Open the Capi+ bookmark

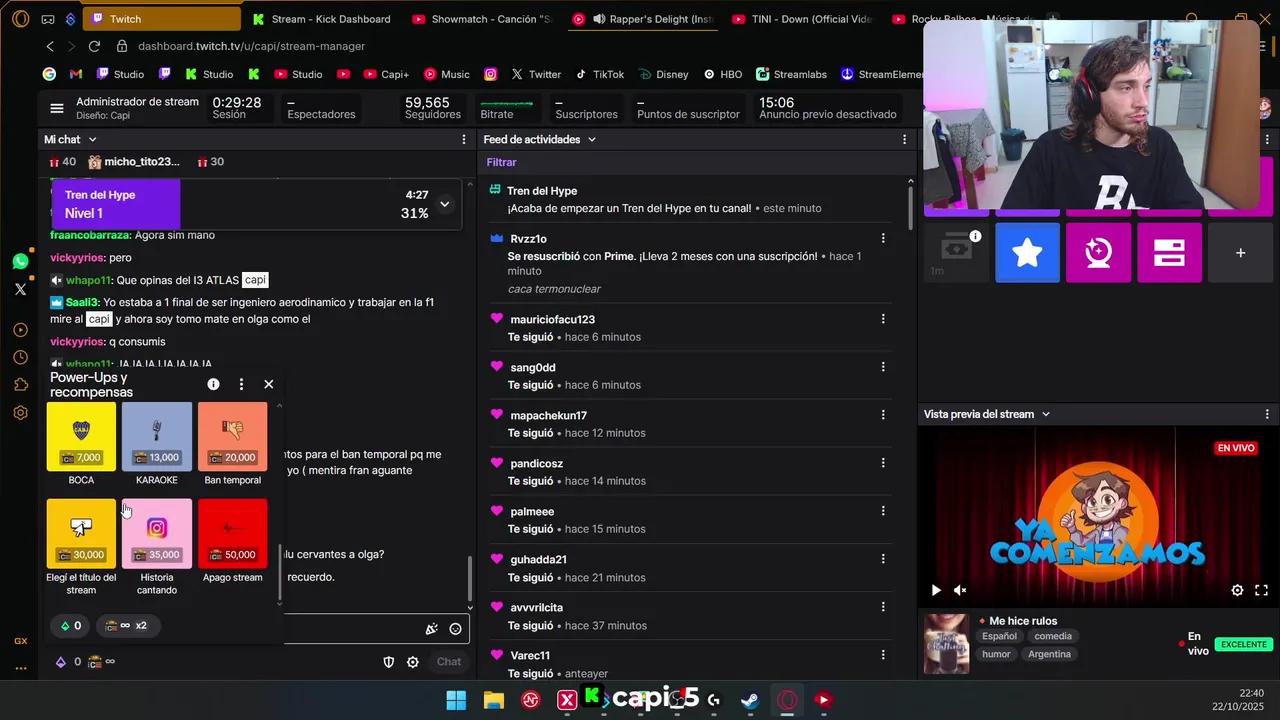point(386,74)
